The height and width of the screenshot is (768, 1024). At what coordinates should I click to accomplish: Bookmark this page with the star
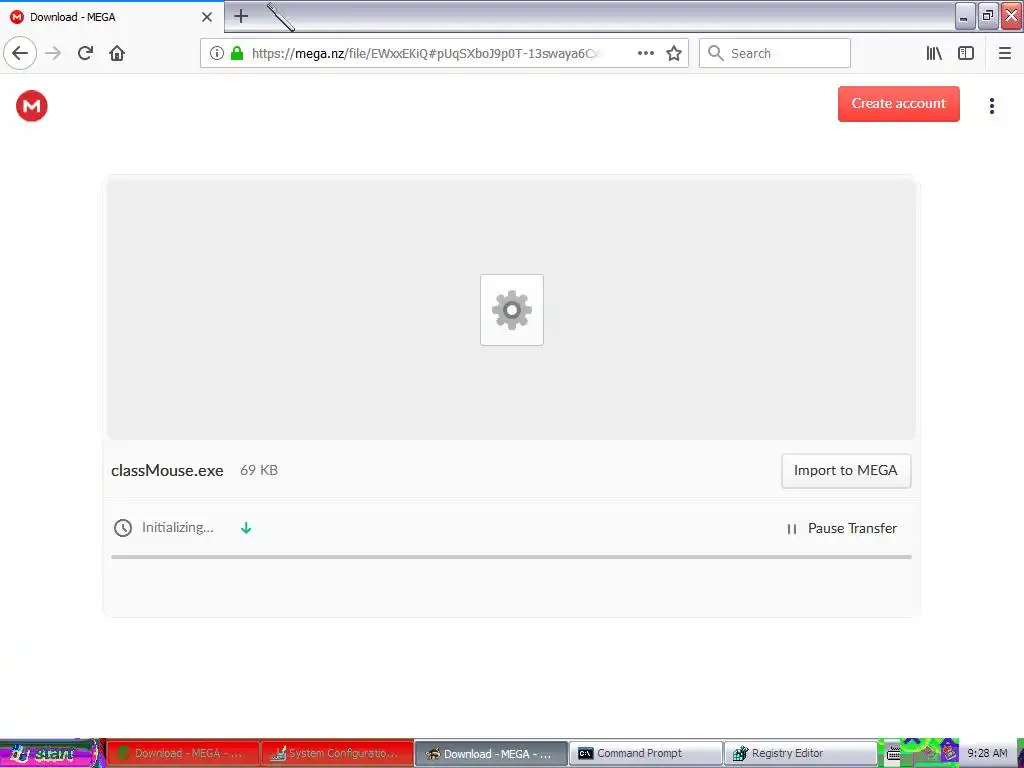(x=674, y=53)
